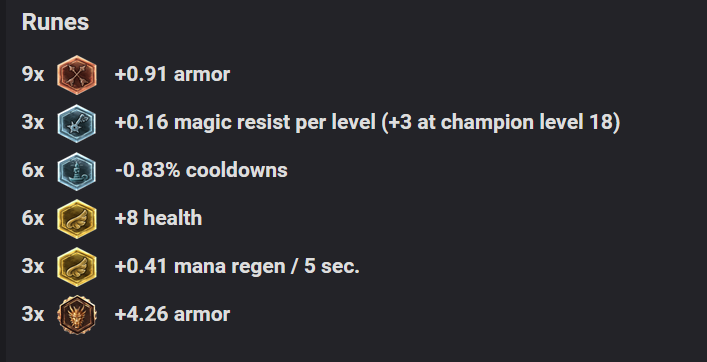Click the (+3 at champion level 18) note
Viewport: 707px width, 362px height.
pyautogui.click(x=501, y=123)
